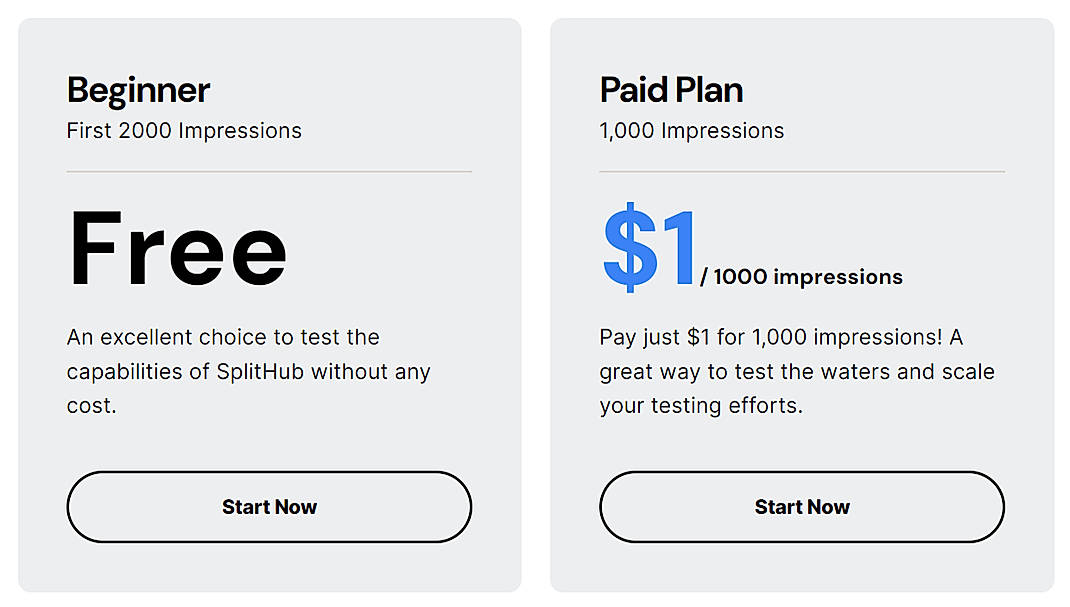The image size is (1070, 607).
Task: Click the First 2000 Impressions subtitle
Action: 183,131
